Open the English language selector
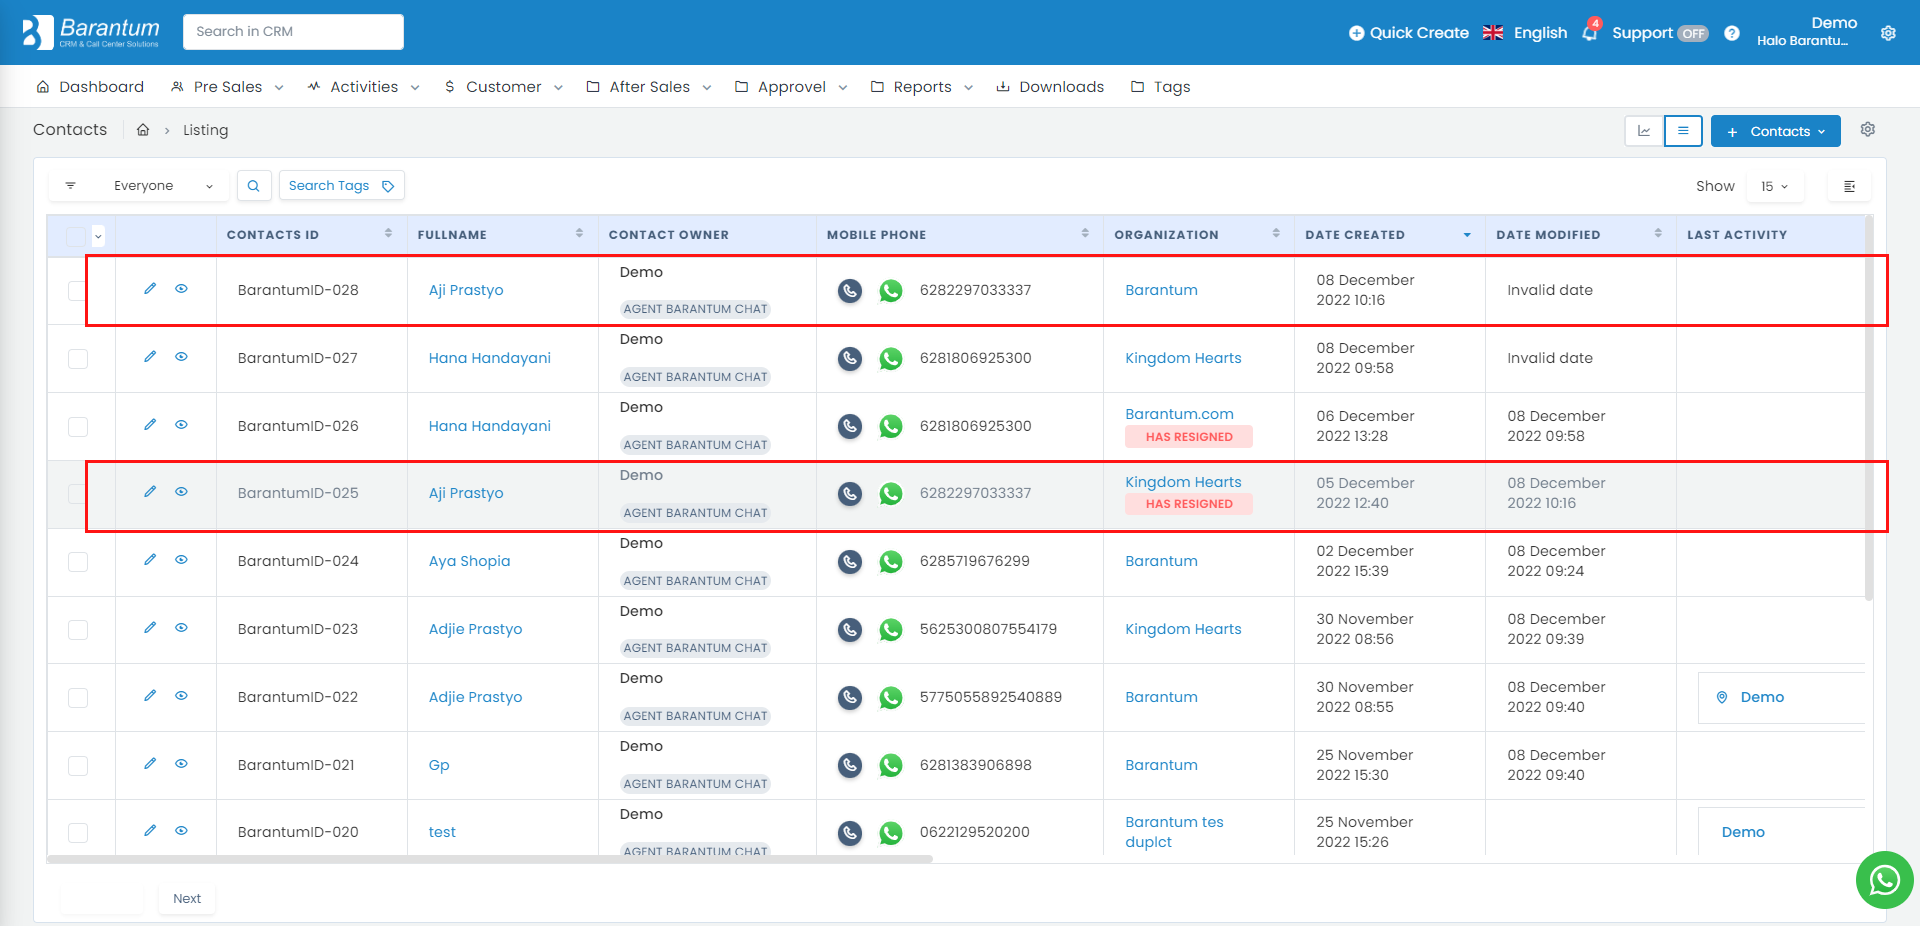The image size is (1920, 926). (x=1525, y=33)
